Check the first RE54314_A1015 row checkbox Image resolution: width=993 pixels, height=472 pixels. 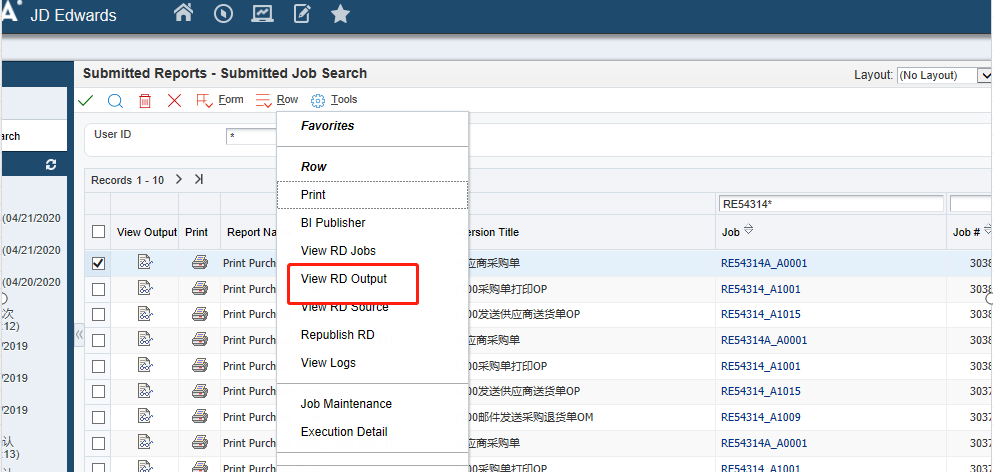98,314
